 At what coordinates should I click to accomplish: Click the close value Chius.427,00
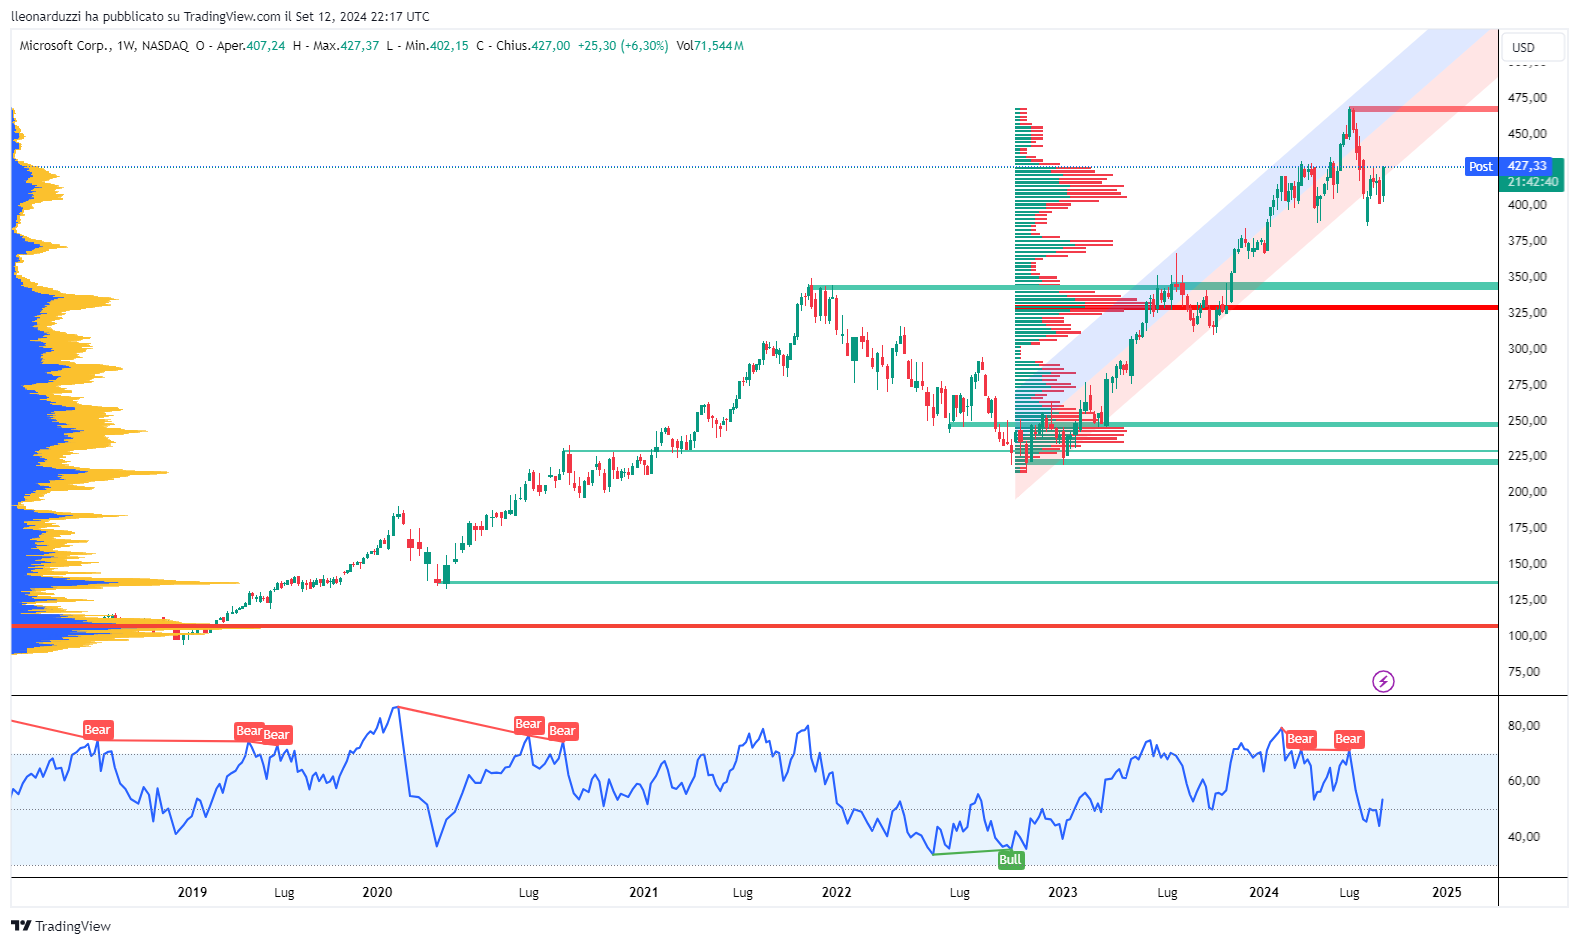click(533, 46)
